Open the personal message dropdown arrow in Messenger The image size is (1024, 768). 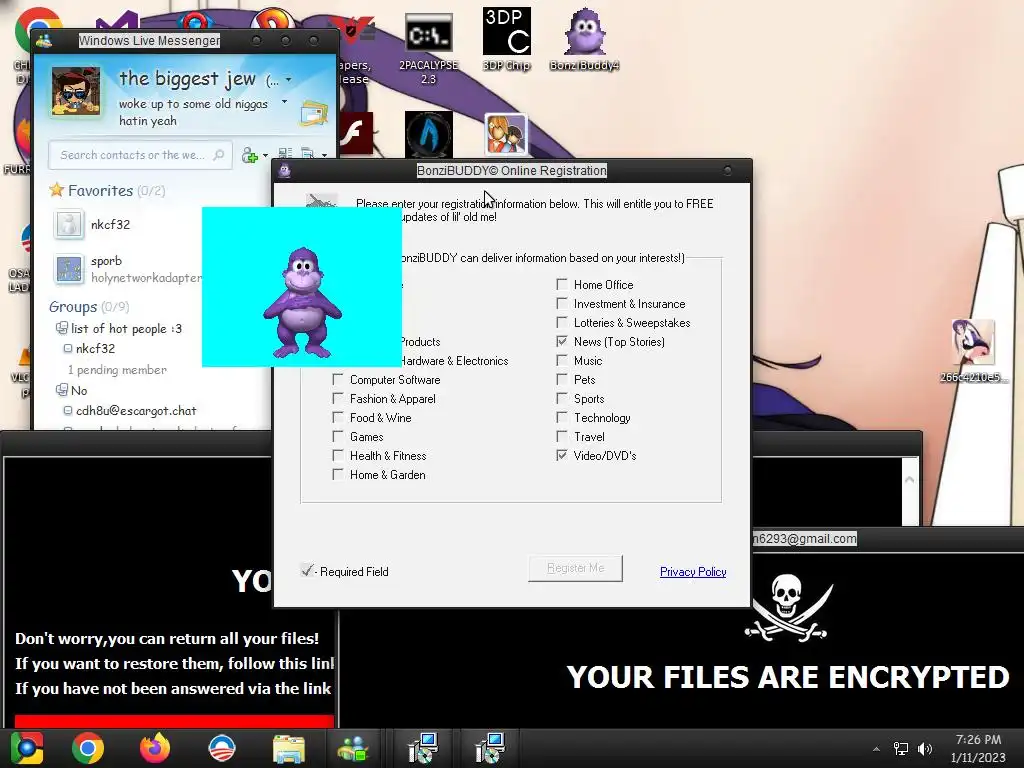[284, 102]
